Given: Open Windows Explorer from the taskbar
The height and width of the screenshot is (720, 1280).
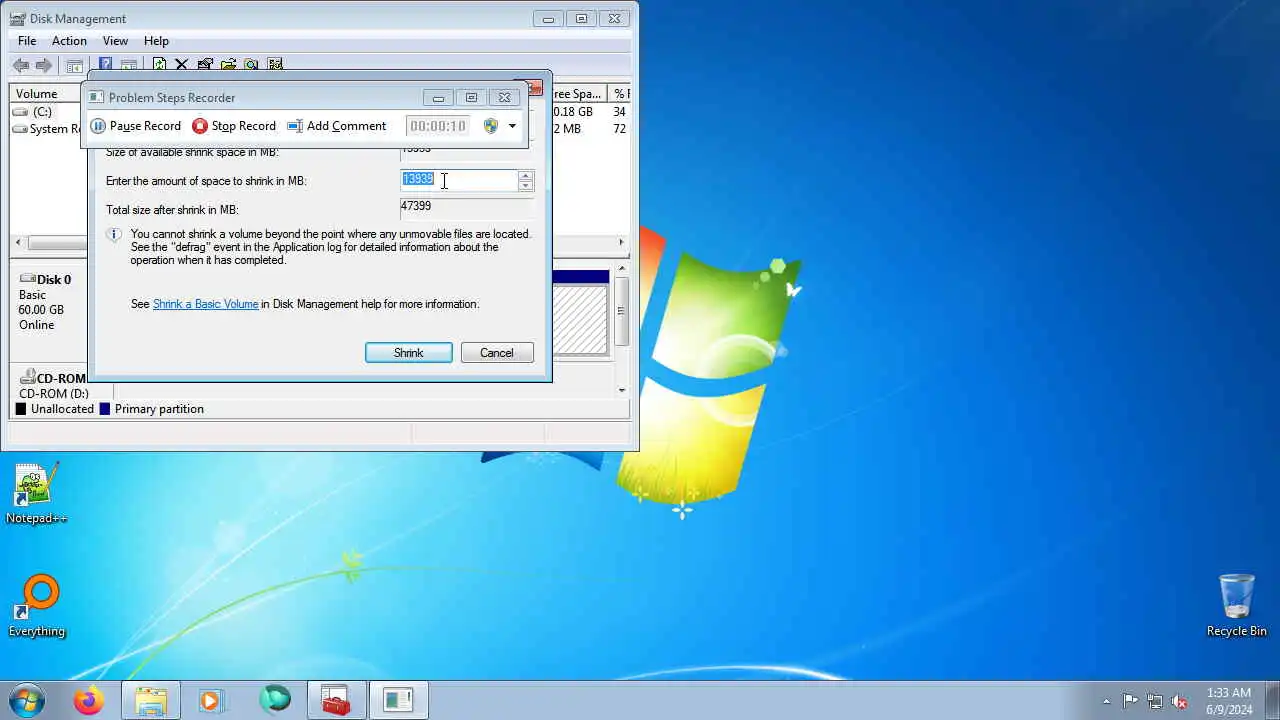Looking at the screenshot, I should [151, 701].
